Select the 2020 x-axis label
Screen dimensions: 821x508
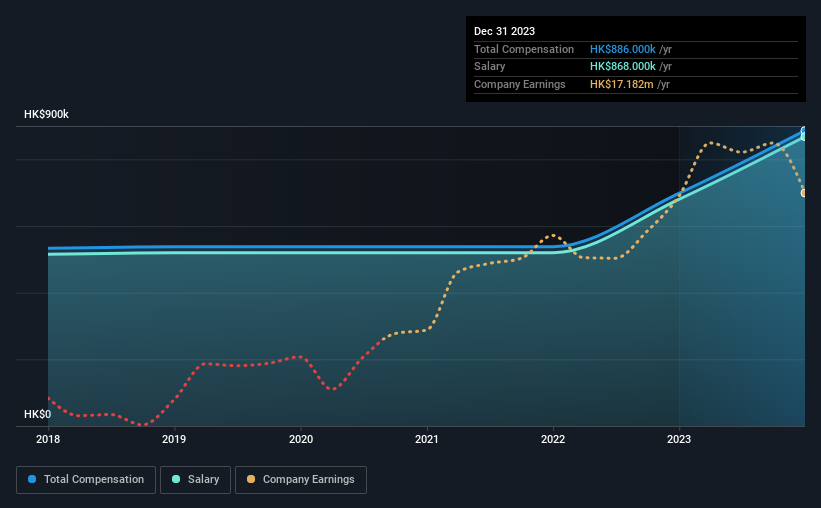pyautogui.click(x=301, y=439)
